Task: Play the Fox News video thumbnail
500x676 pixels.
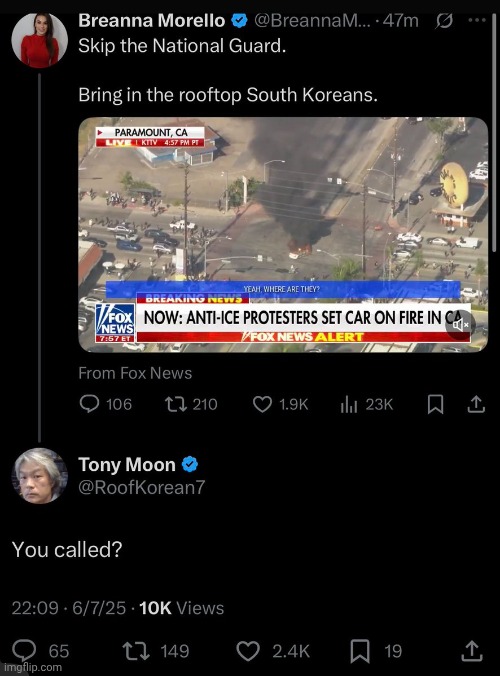Action: (x=283, y=235)
